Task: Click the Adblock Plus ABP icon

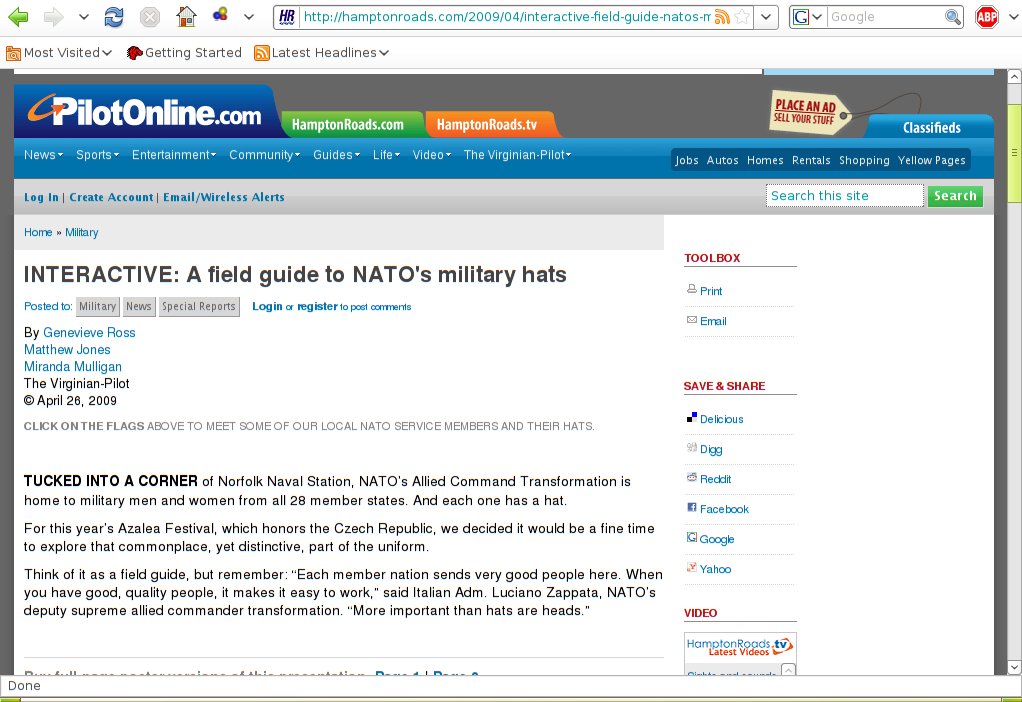Action: coord(987,17)
